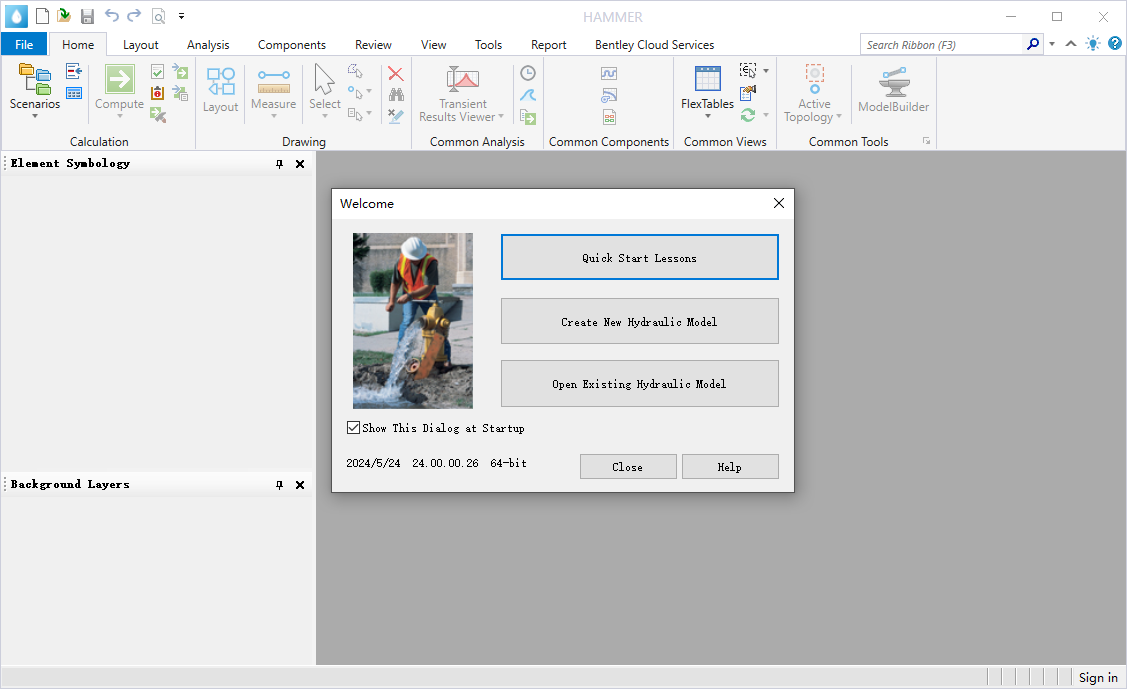This screenshot has height=689, width=1127.
Task: Uncheck Show This Dialog at Startup
Action: tap(353, 428)
